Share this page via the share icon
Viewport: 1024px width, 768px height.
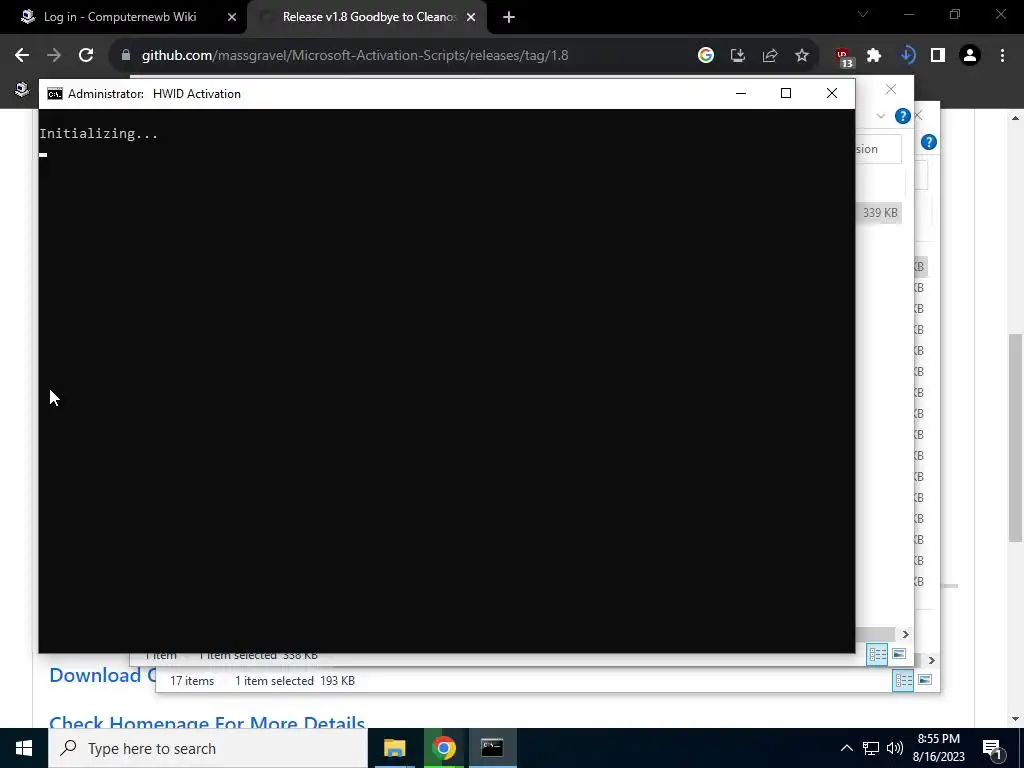[770, 56]
